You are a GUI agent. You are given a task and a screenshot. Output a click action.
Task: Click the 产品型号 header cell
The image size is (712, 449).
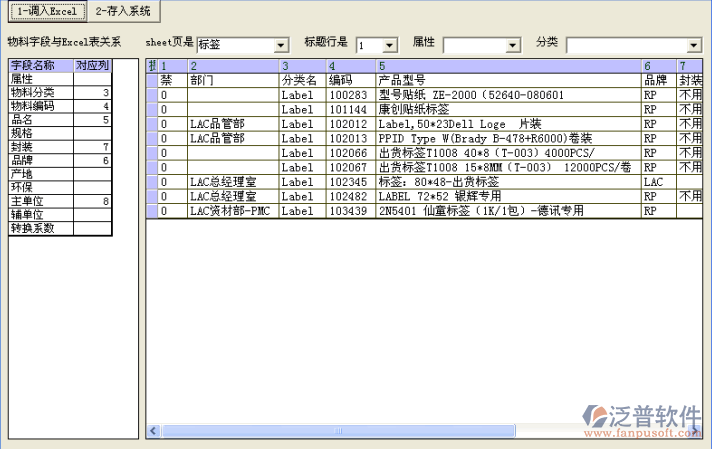[x=508, y=80]
